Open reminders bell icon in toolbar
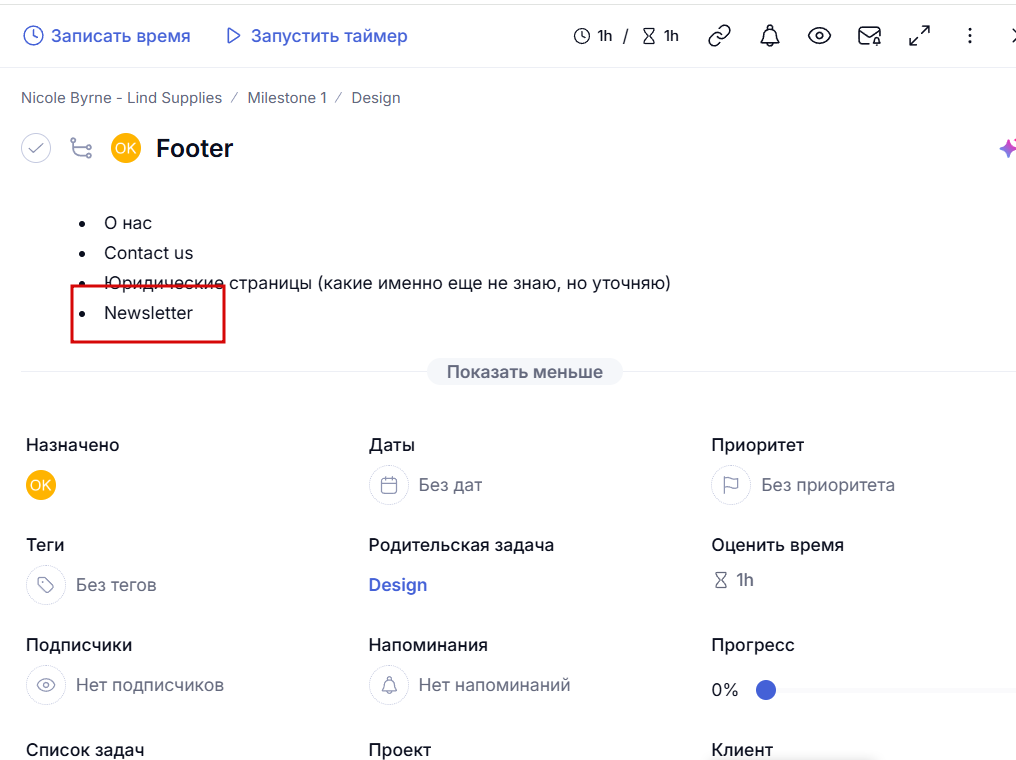The width and height of the screenshot is (1016, 760). (x=769, y=36)
